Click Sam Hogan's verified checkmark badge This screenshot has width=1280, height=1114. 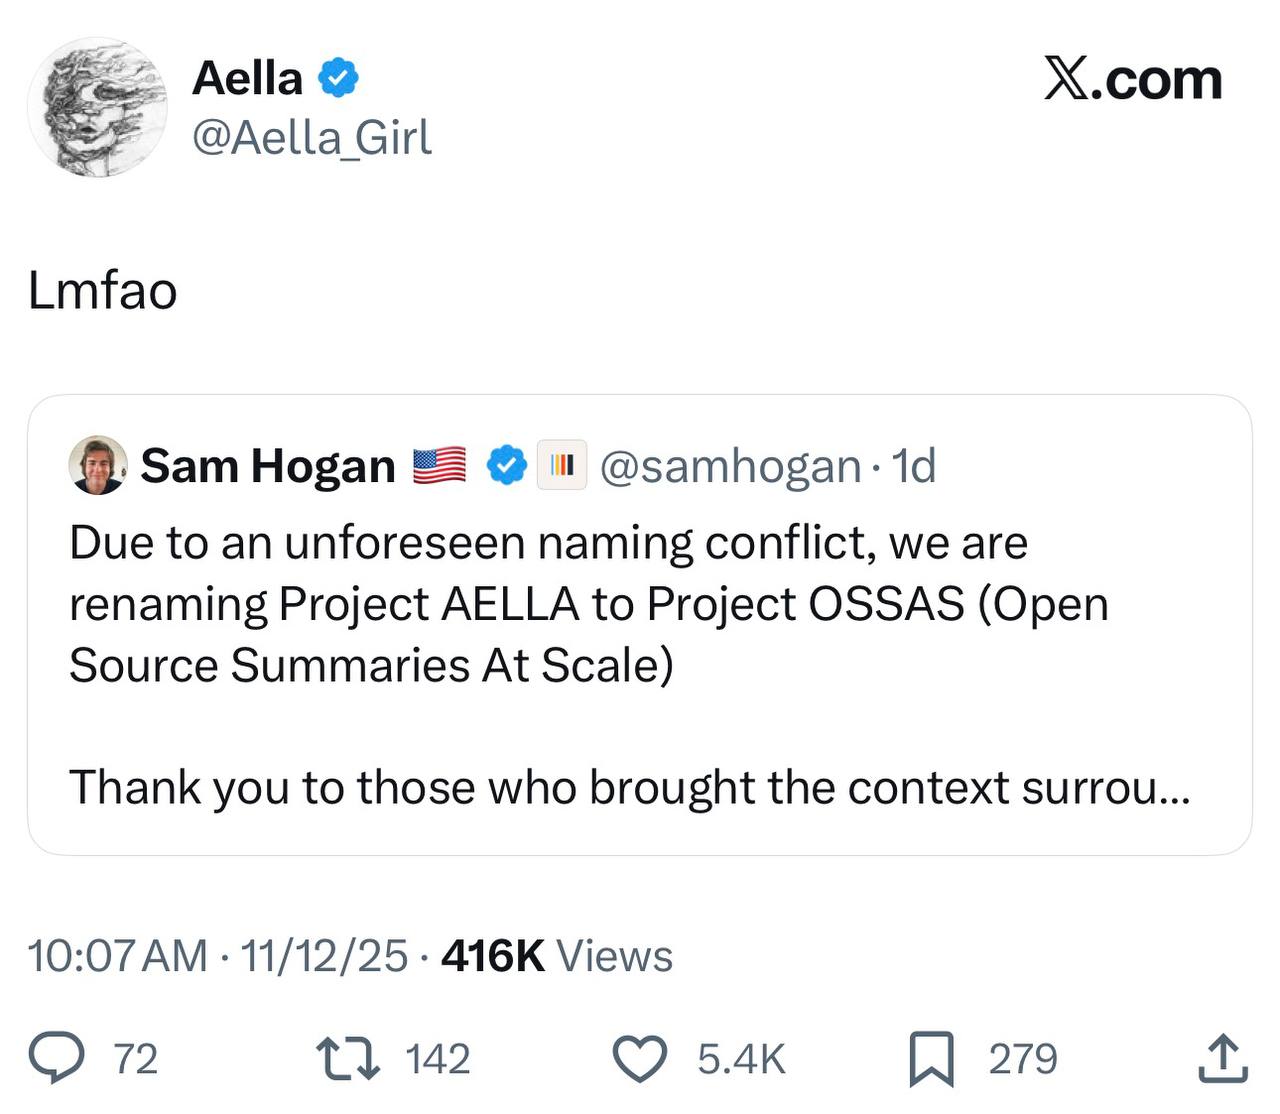click(x=507, y=465)
